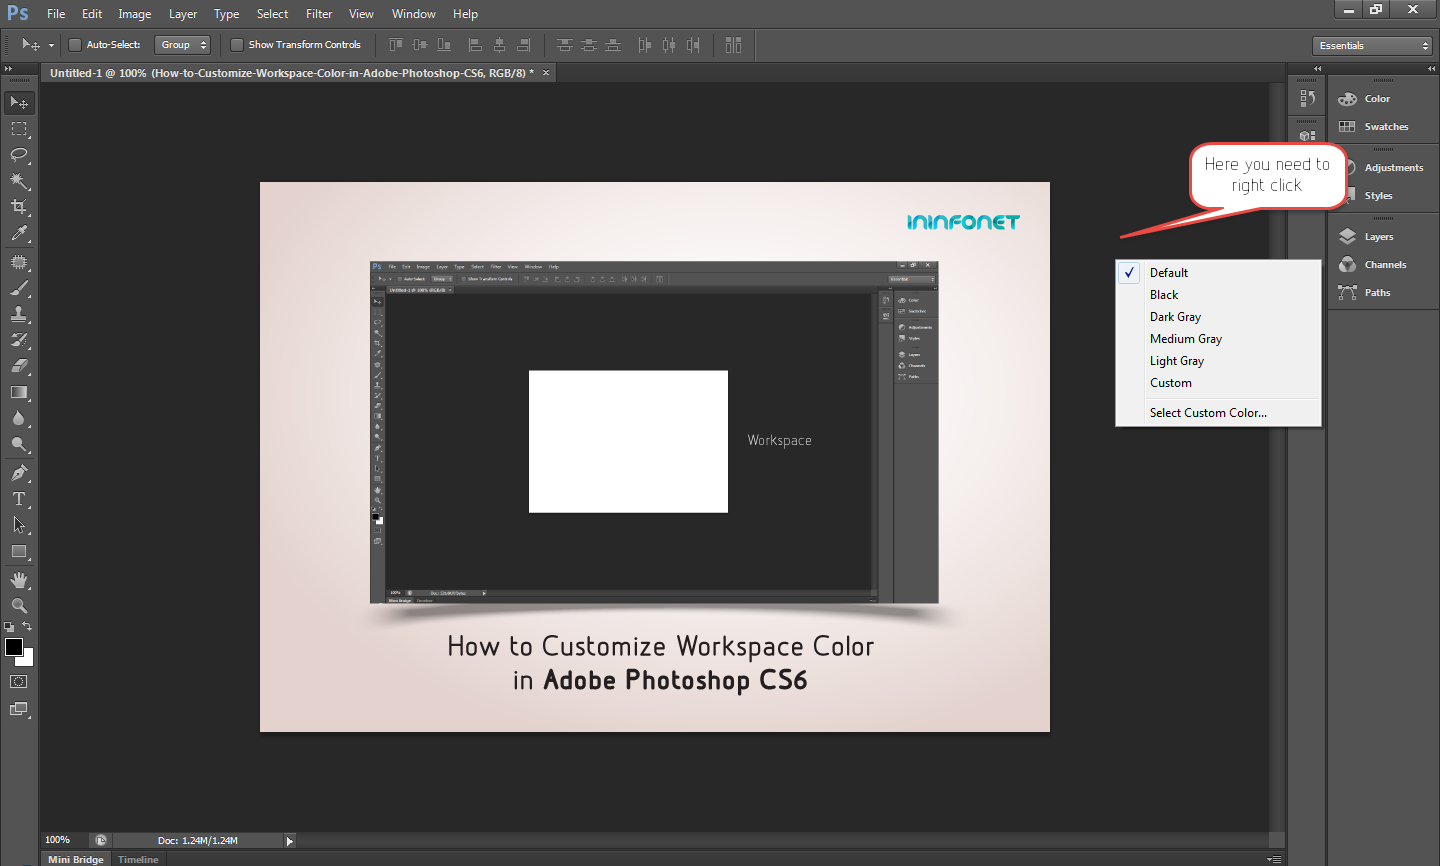The width and height of the screenshot is (1440, 866).
Task: Check the Default option in the menu
Action: pyautogui.click(x=1168, y=272)
